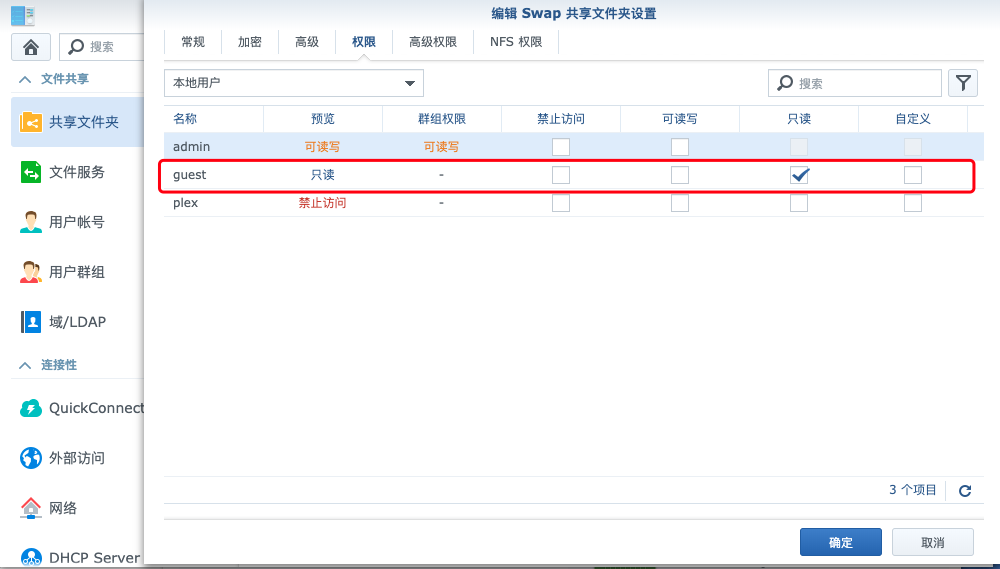1000x569 pixels.
Task: Check Read/Write (可读写) for plex
Action: 680,203
